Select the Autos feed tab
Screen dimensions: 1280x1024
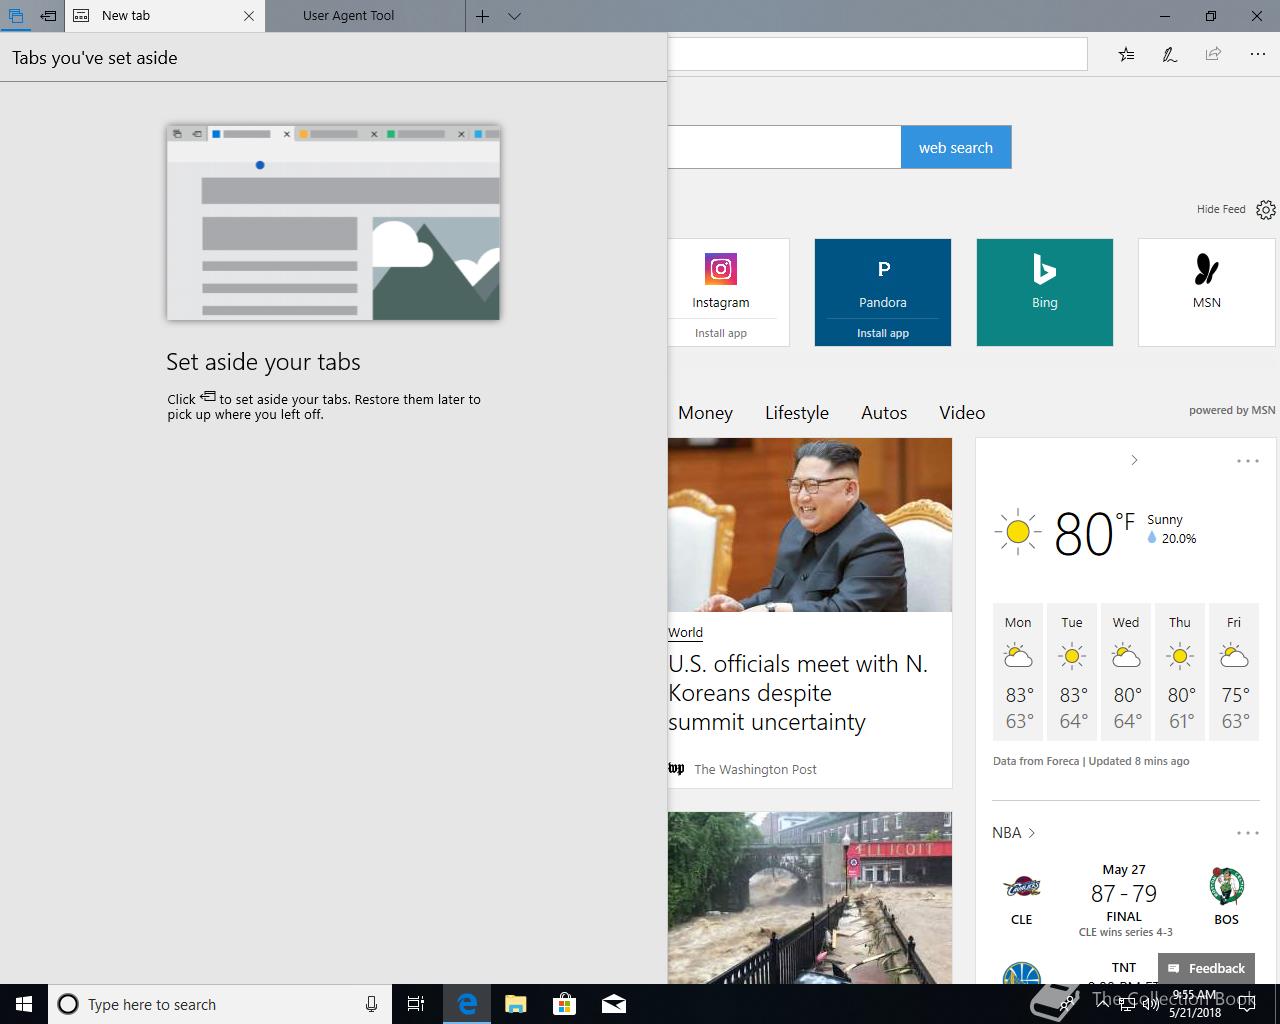(884, 412)
